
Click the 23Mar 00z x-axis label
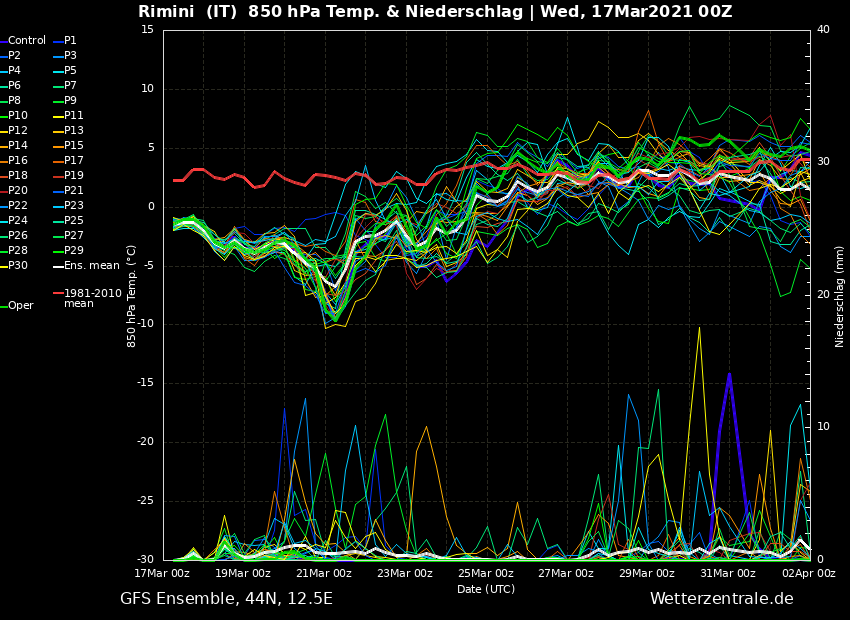407,573
